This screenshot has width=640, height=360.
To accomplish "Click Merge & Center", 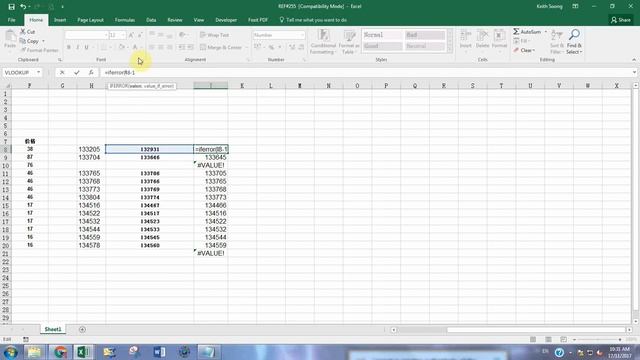I will [x=221, y=47].
